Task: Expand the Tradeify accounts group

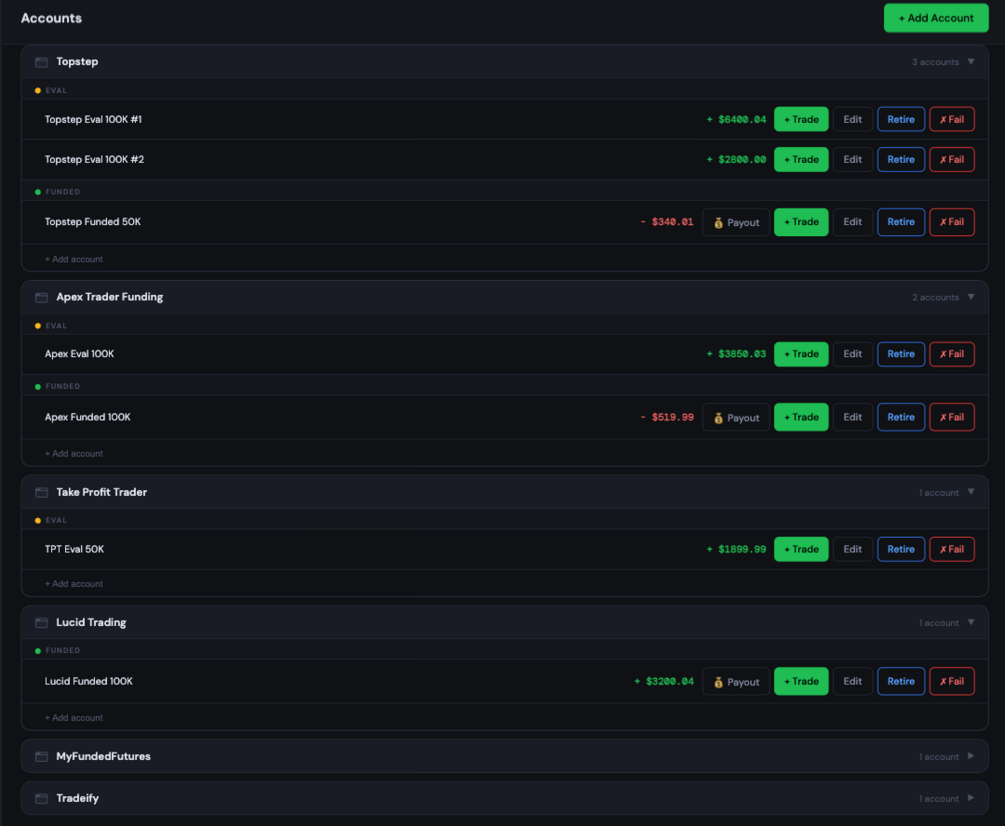Action: 971,798
